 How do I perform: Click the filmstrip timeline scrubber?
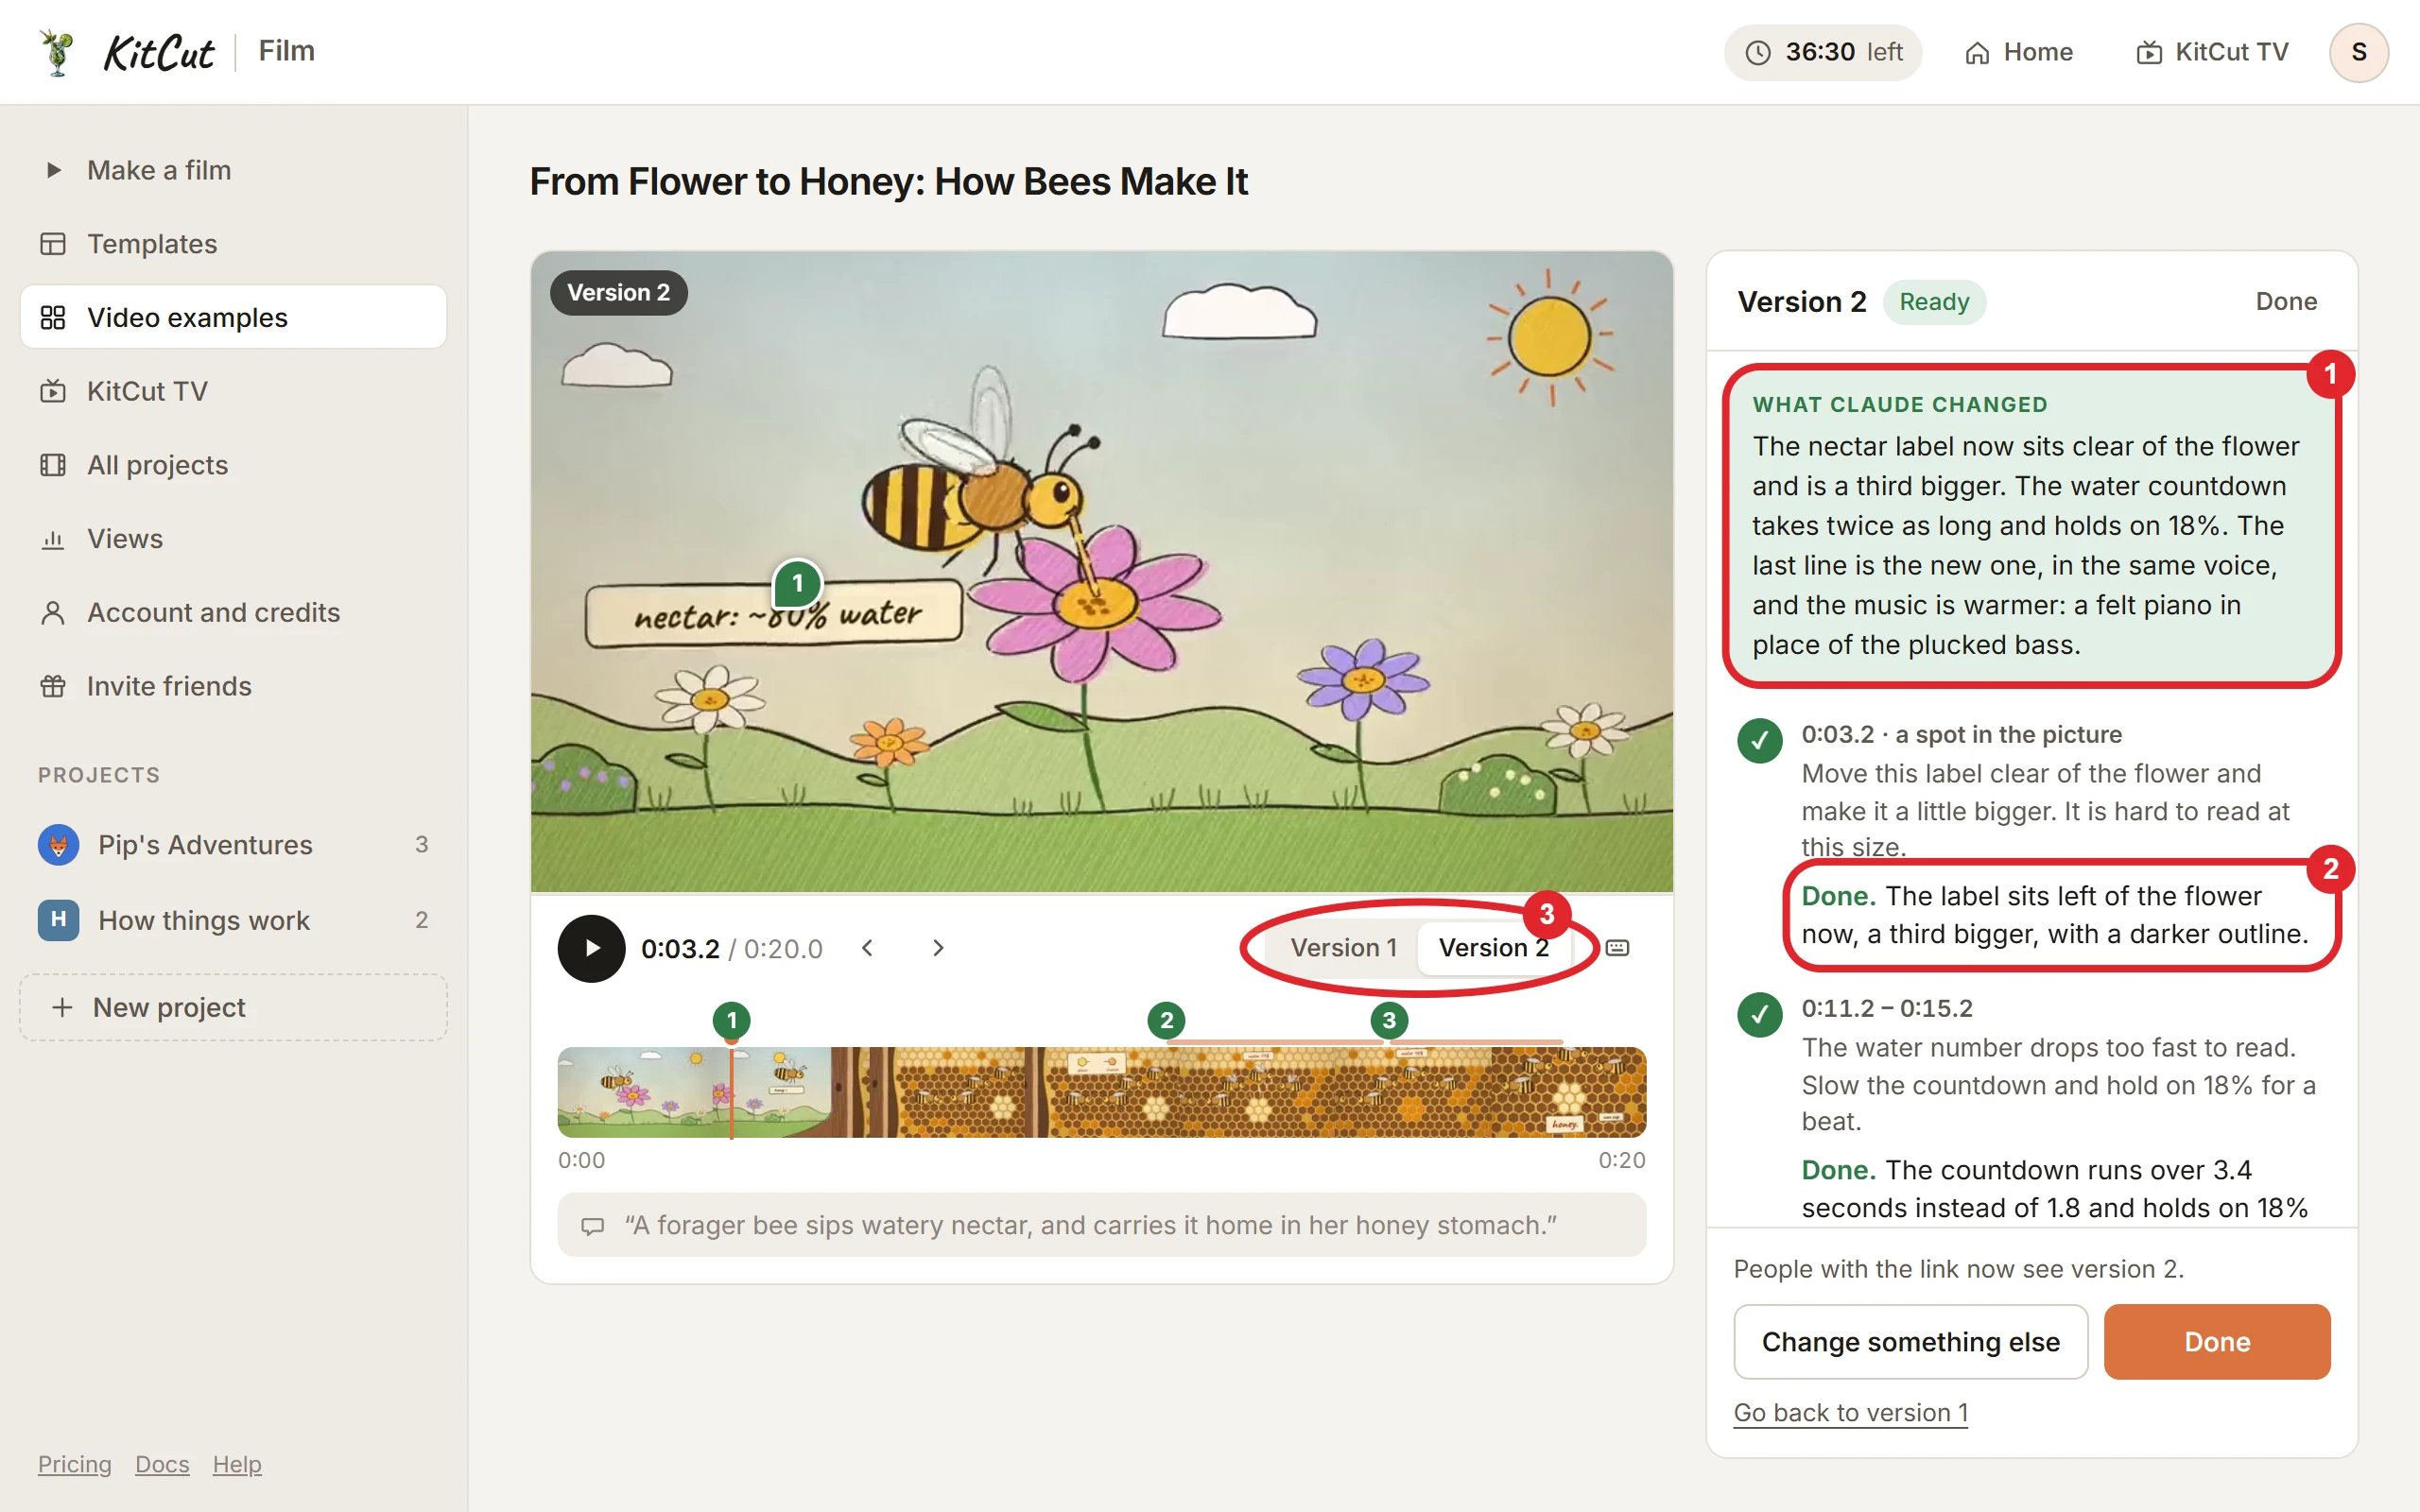coord(1101,1092)
